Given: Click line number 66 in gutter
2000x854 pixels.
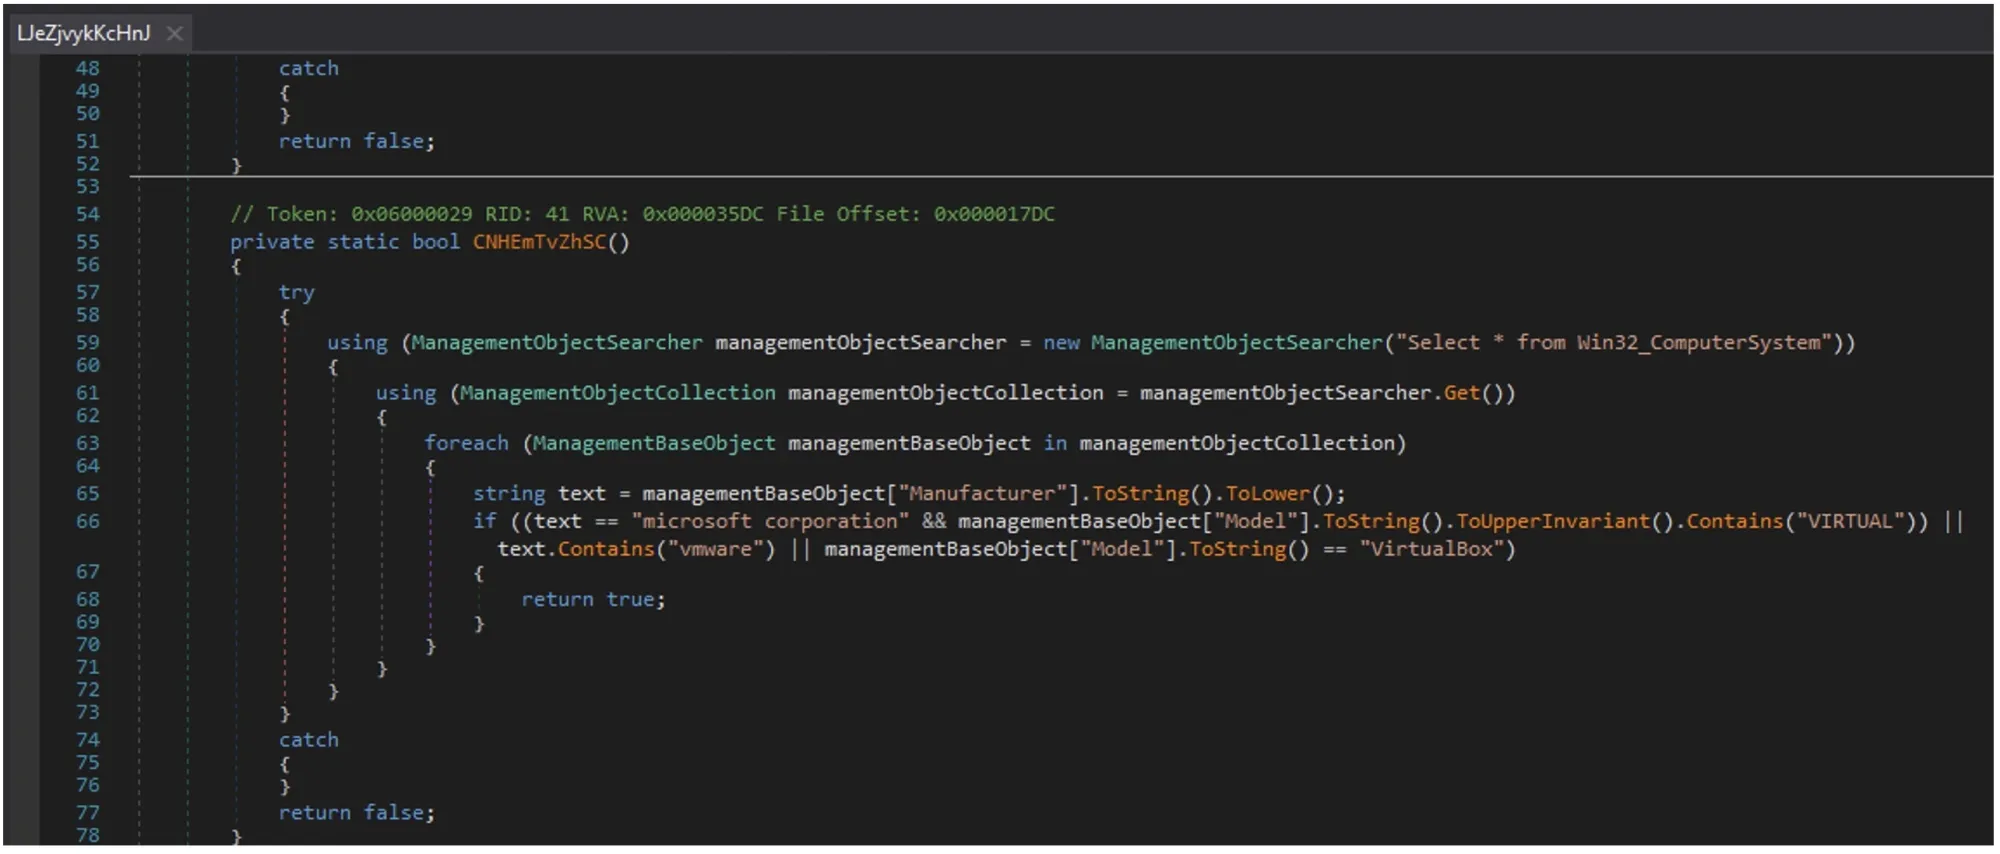Looking at the screenshot, I should pos(88,521).
